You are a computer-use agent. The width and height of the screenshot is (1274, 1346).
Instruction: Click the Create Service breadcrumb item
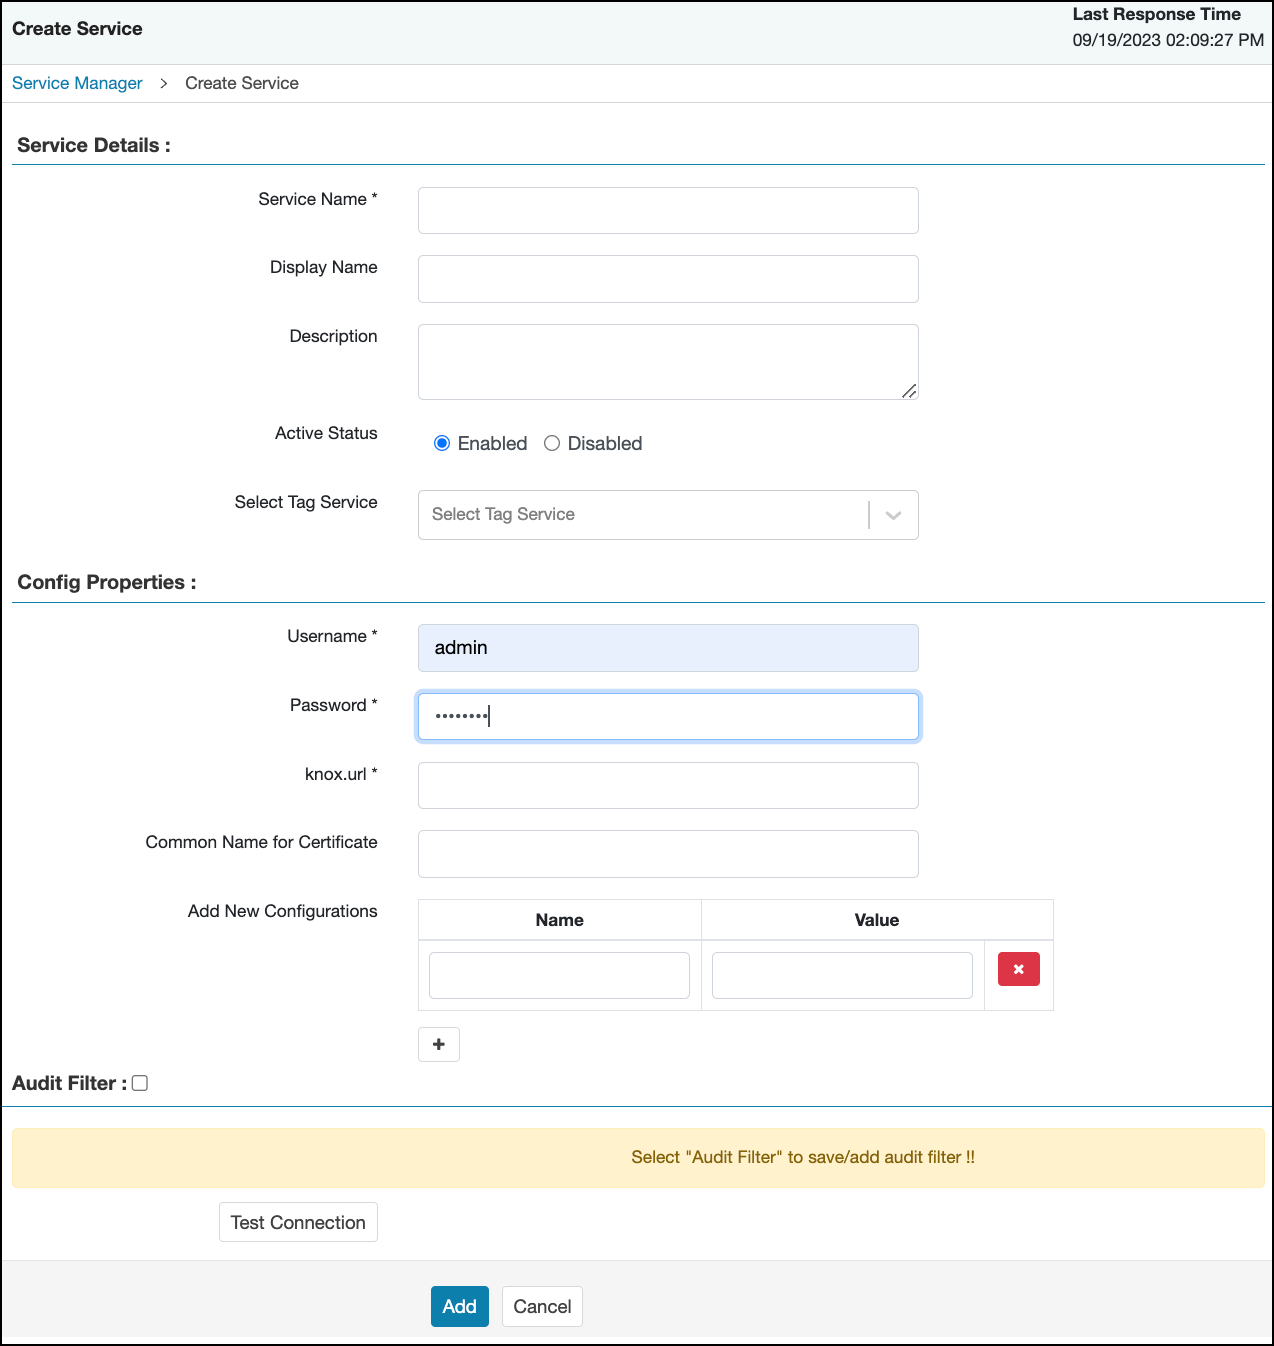241,83
